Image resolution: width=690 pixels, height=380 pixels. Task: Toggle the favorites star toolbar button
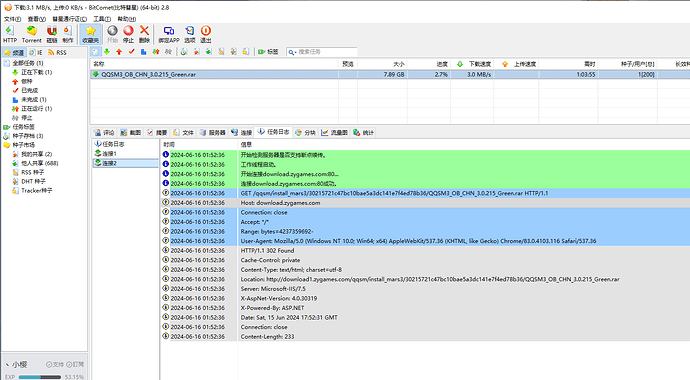point(91,34)
